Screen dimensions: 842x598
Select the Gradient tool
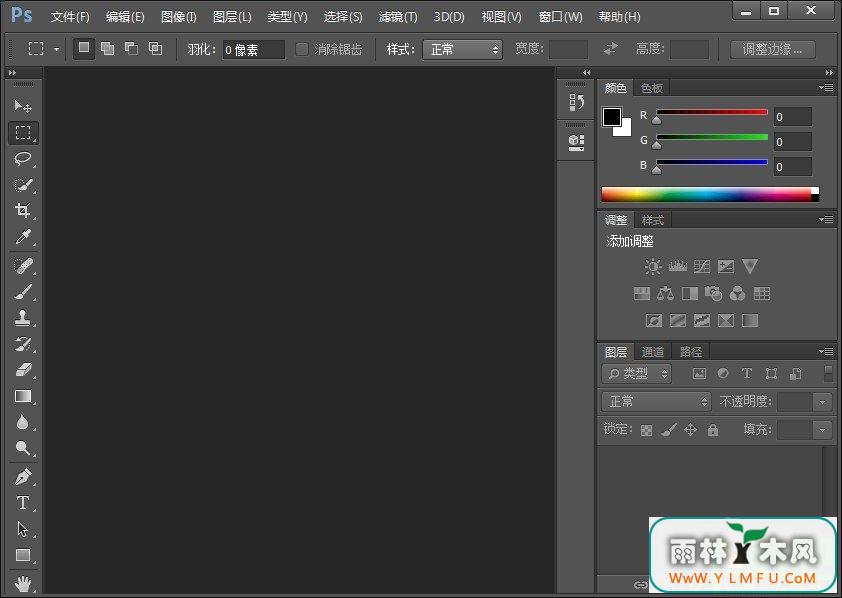click(23, 396)
